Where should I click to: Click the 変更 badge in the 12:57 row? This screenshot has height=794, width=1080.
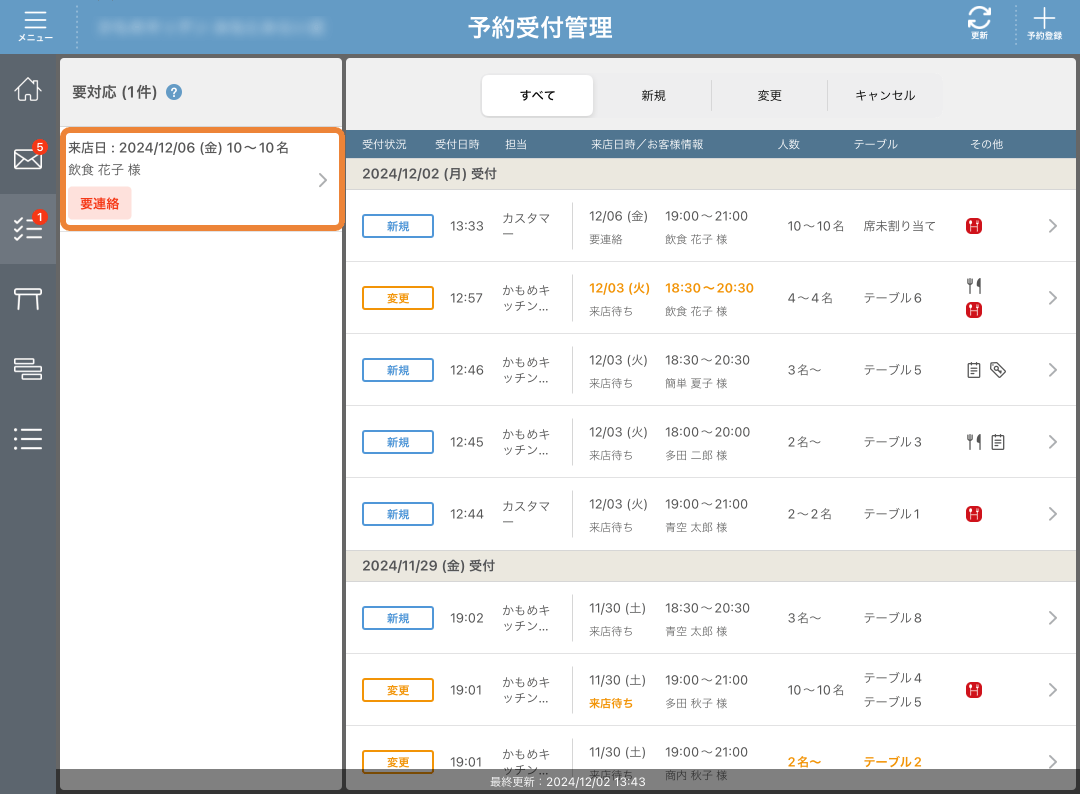(x=398, y=298)
